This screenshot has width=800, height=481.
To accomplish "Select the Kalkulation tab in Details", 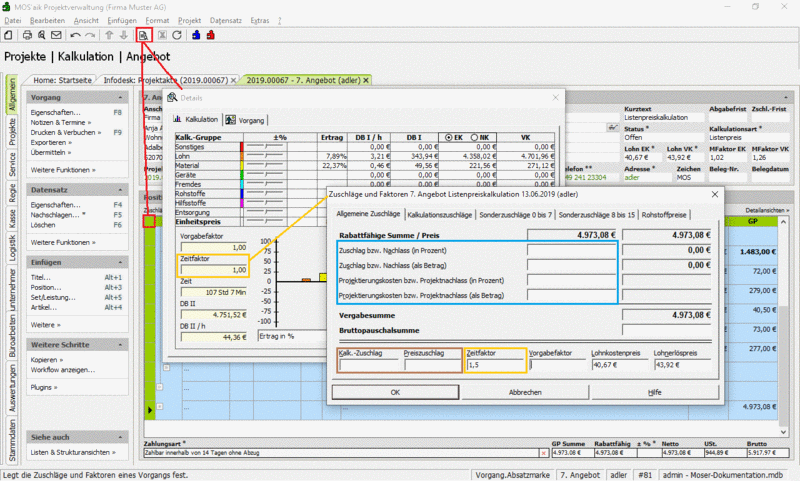I will tap(196, 119).
